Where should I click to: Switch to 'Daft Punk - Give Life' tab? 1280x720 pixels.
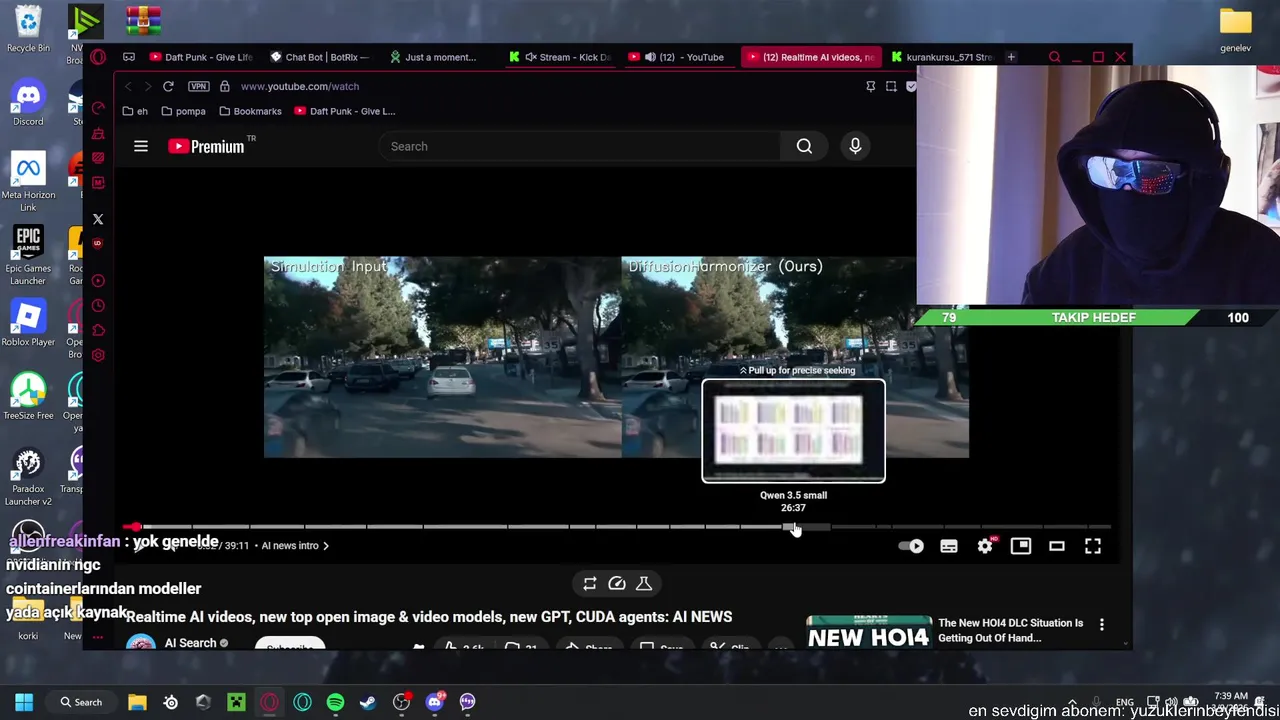[x=201, y=57]
